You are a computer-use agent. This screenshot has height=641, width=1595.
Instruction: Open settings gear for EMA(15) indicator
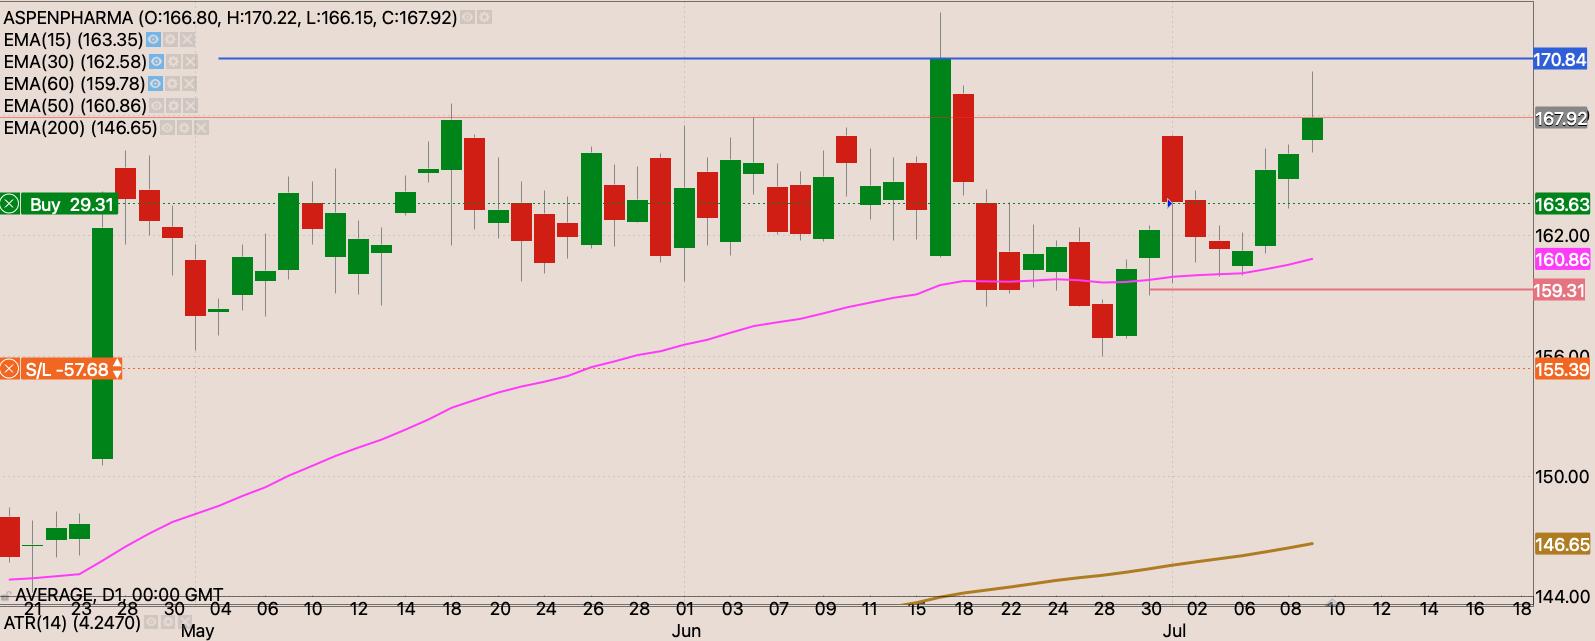[171, 40]
